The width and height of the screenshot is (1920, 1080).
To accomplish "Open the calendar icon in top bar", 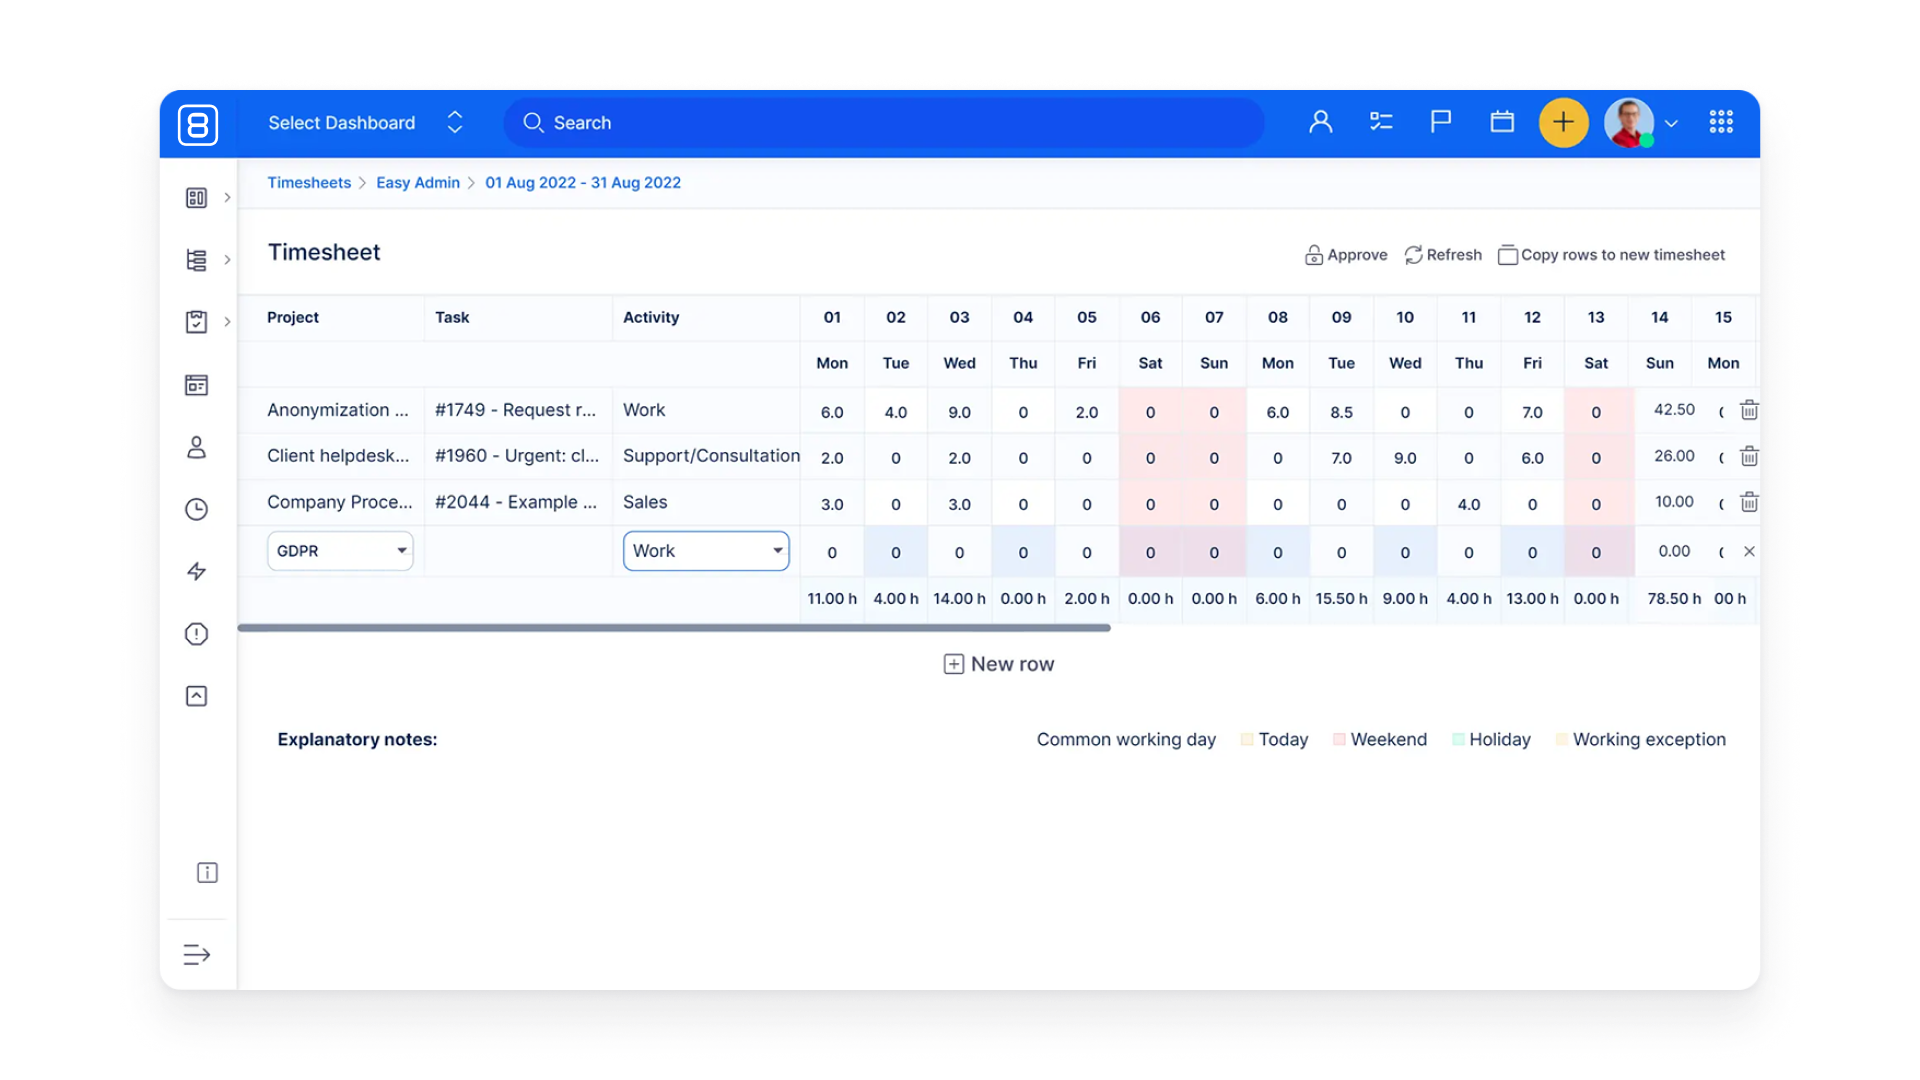I will click(x=1502, y=122).
